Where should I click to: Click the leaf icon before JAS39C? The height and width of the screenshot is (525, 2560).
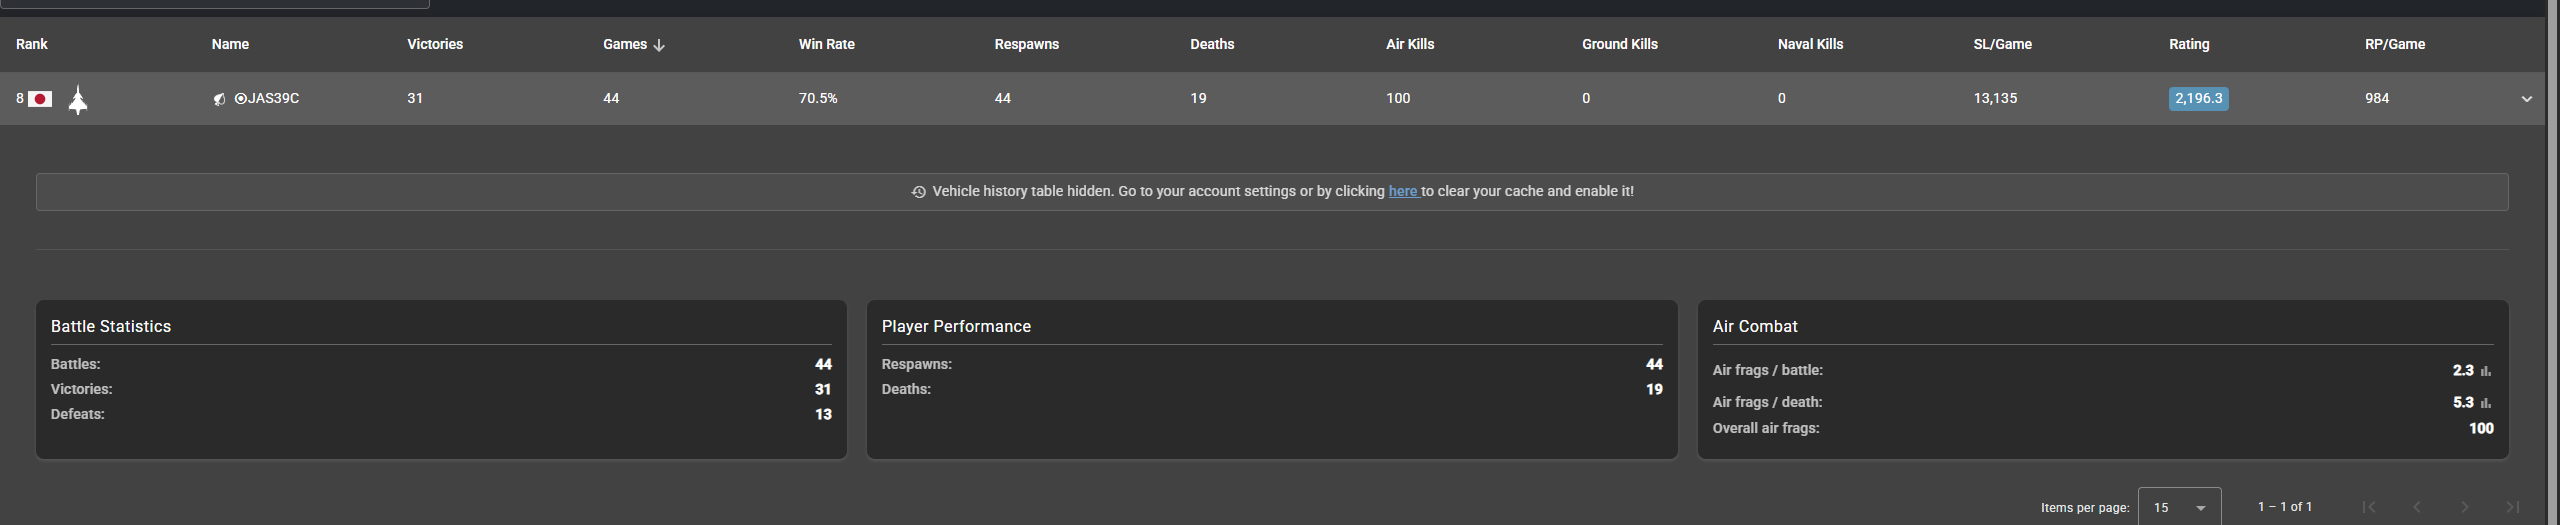pos(219,99)
